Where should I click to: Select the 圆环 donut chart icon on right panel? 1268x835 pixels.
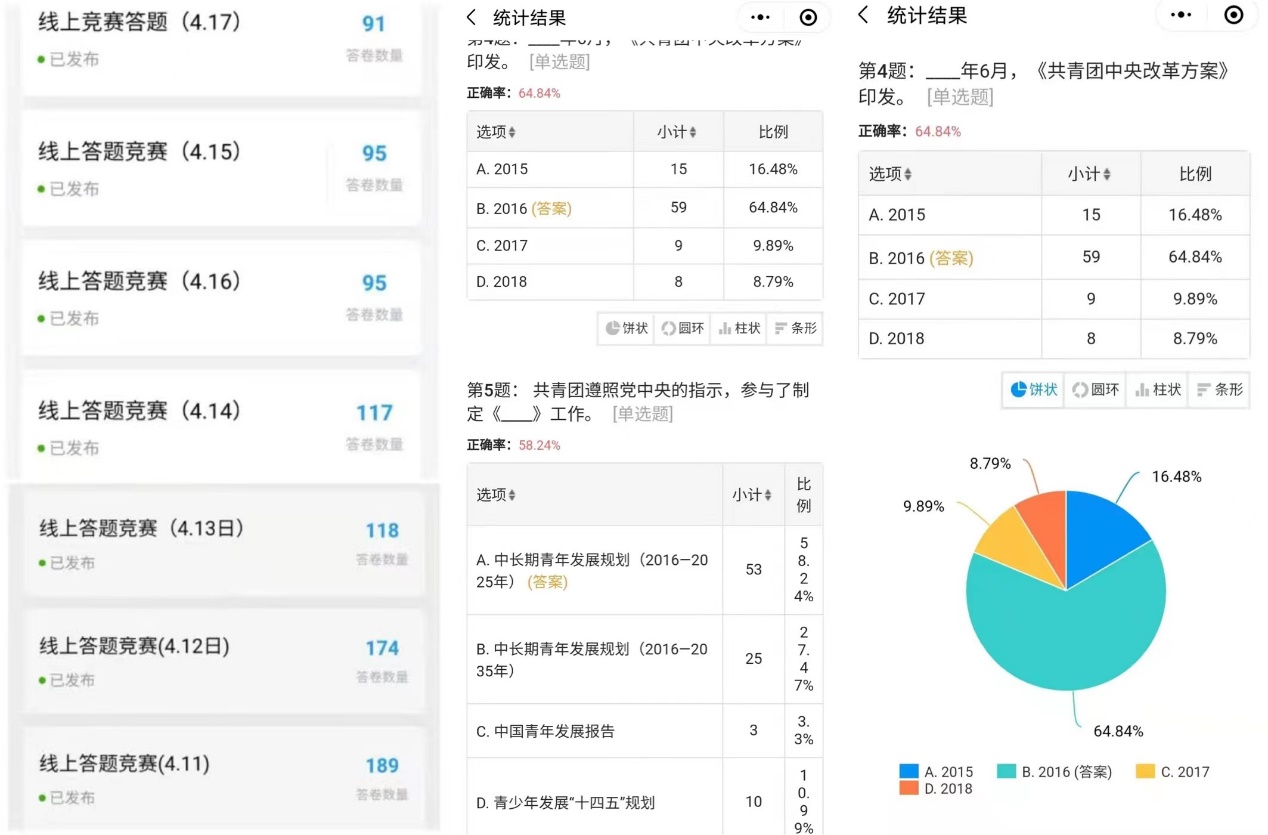(x=1095, y=390)
